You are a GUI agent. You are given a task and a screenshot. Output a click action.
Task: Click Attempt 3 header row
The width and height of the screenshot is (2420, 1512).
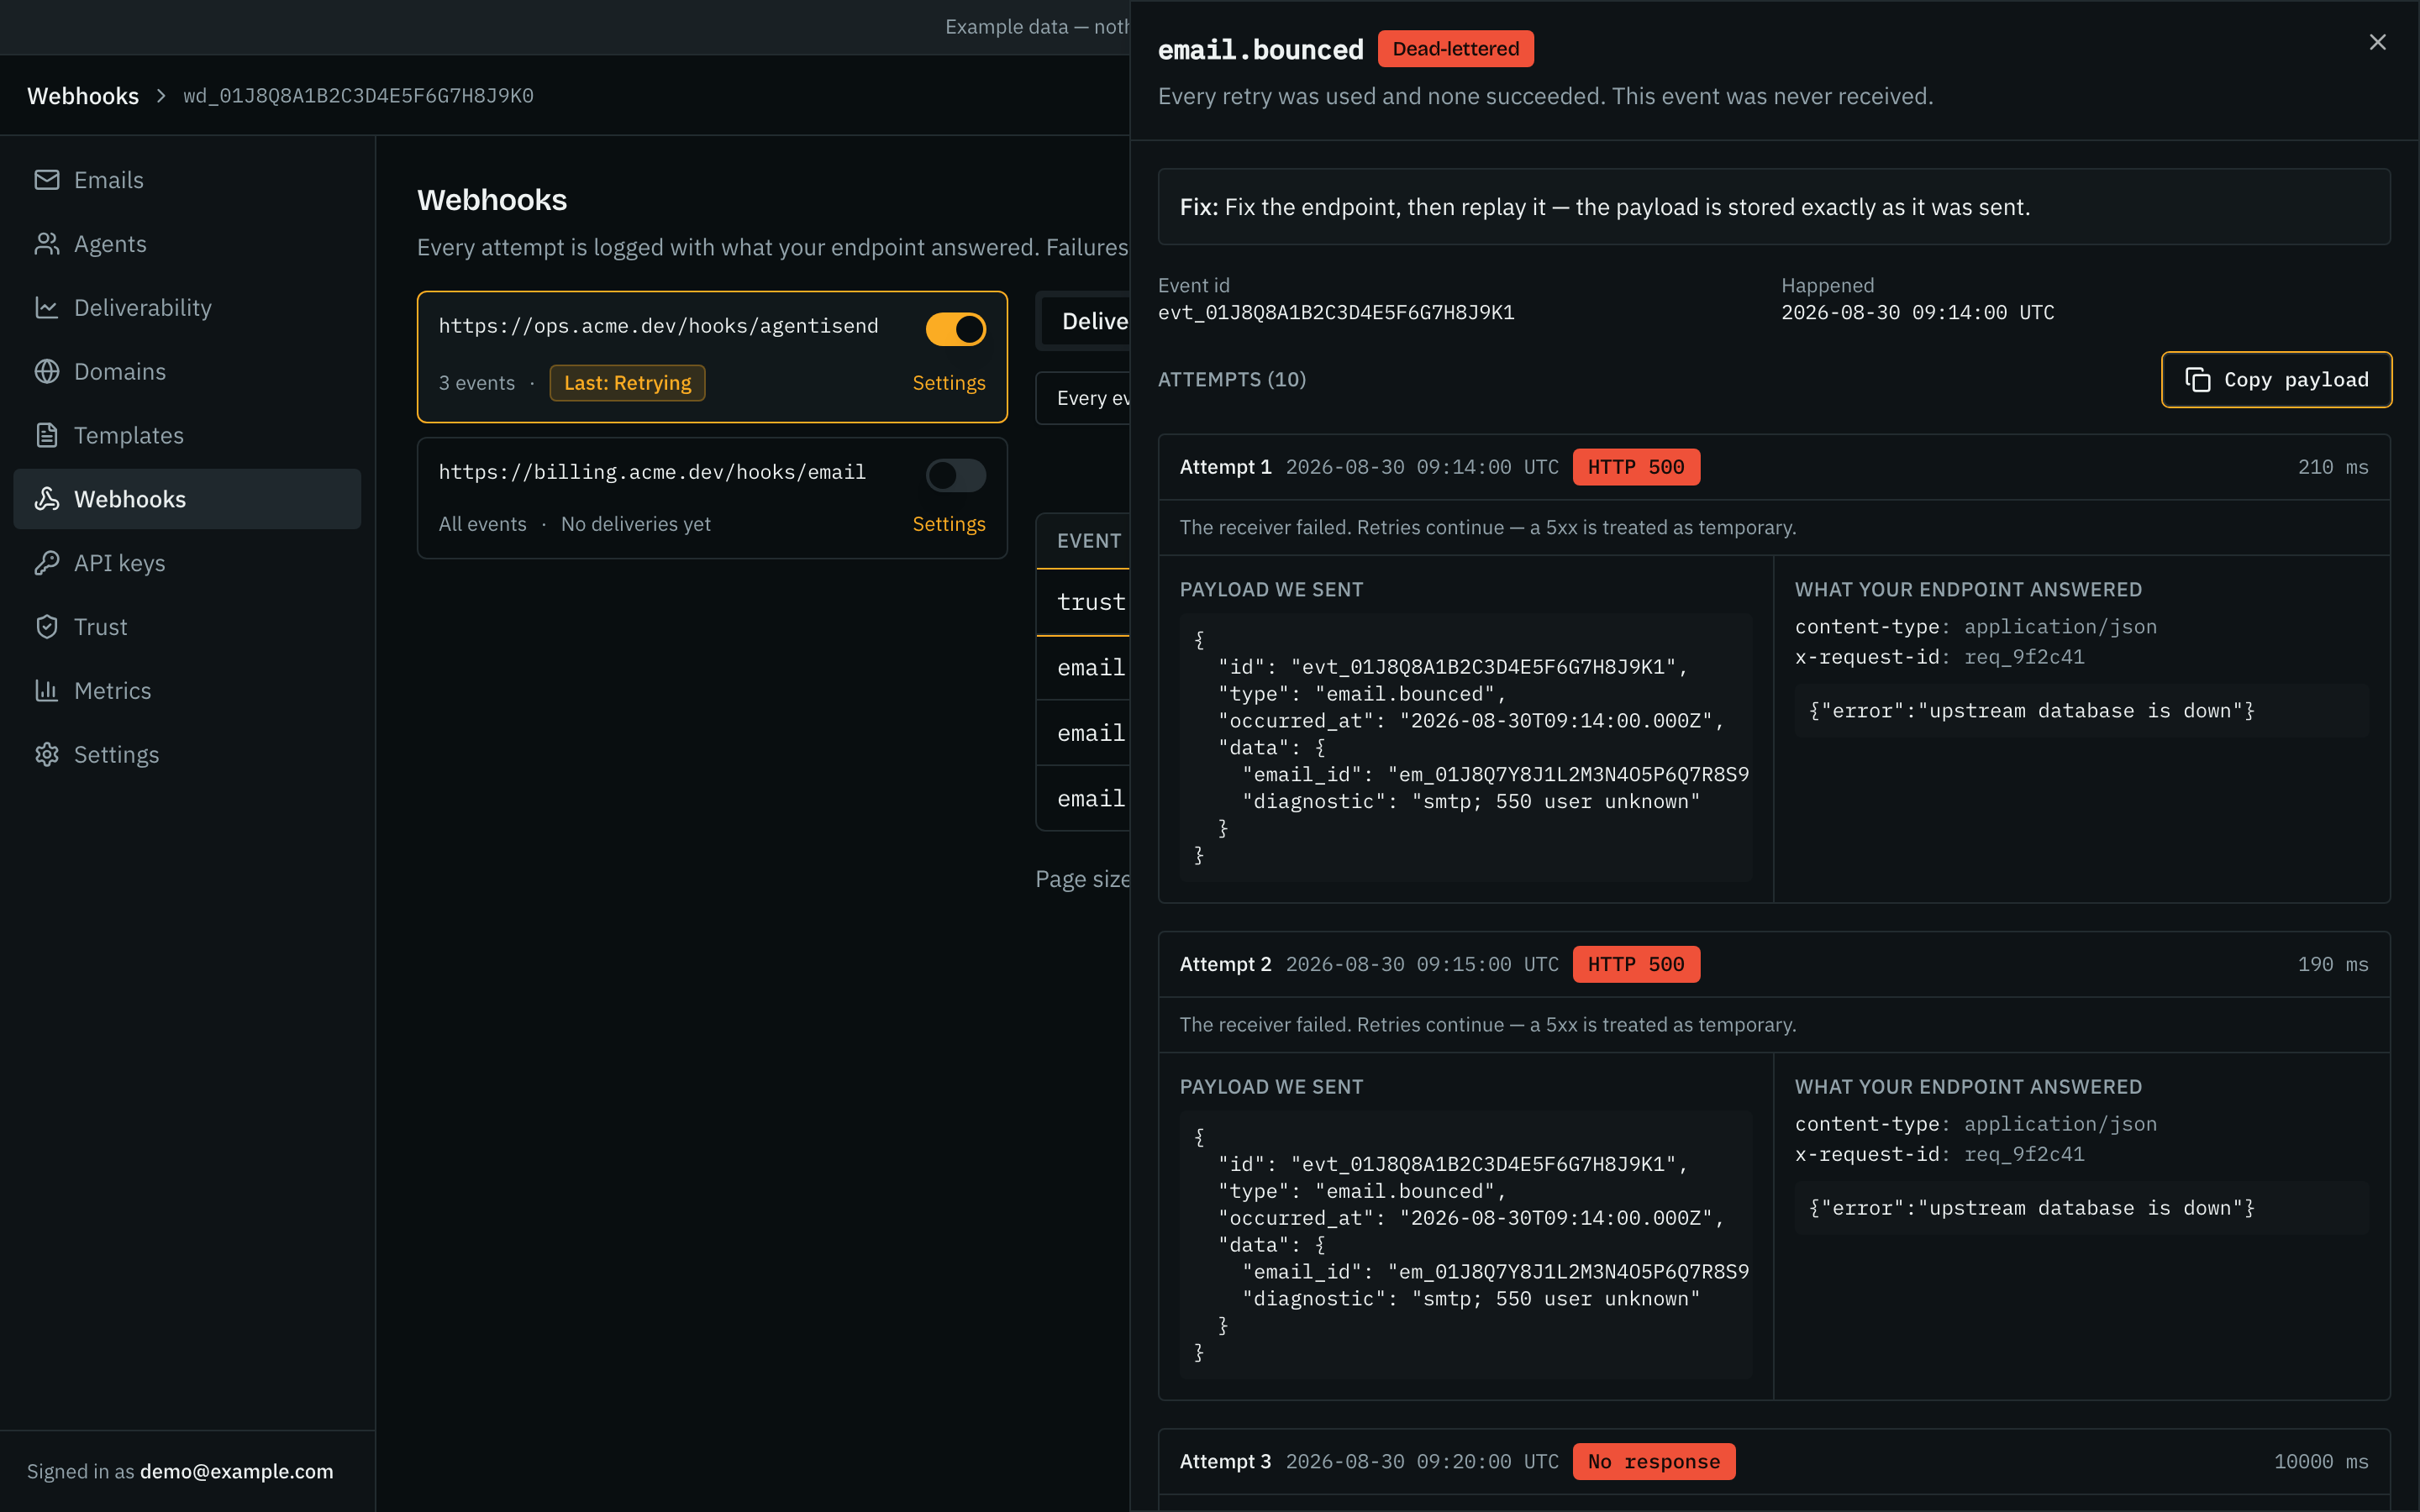[x=1774, y=1461]
